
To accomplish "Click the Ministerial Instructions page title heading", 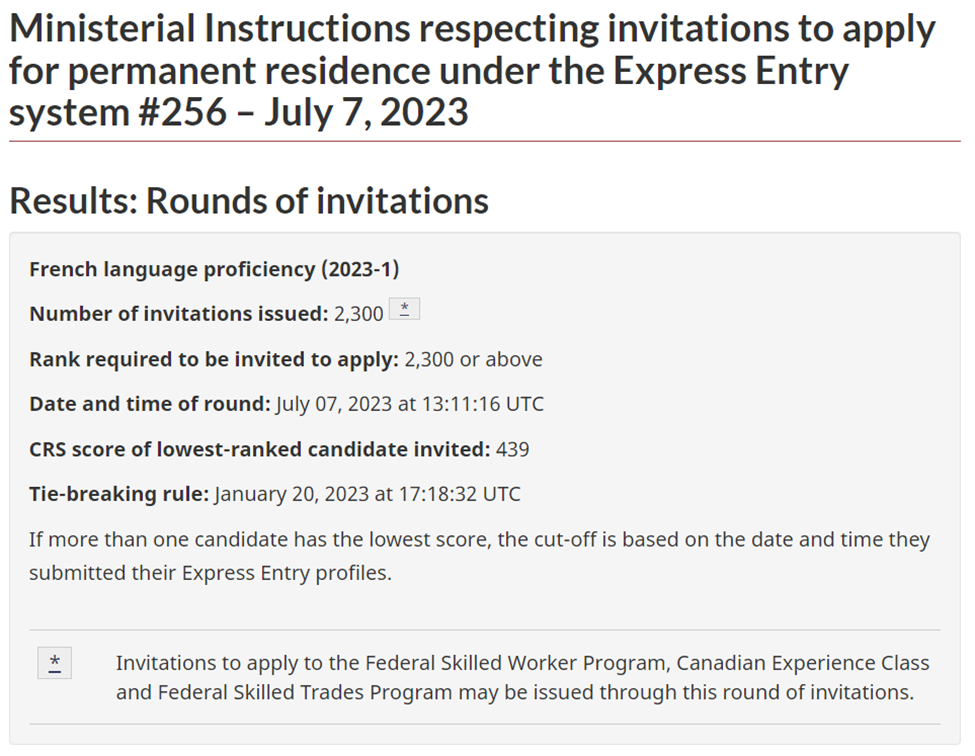I will (472, 70).
